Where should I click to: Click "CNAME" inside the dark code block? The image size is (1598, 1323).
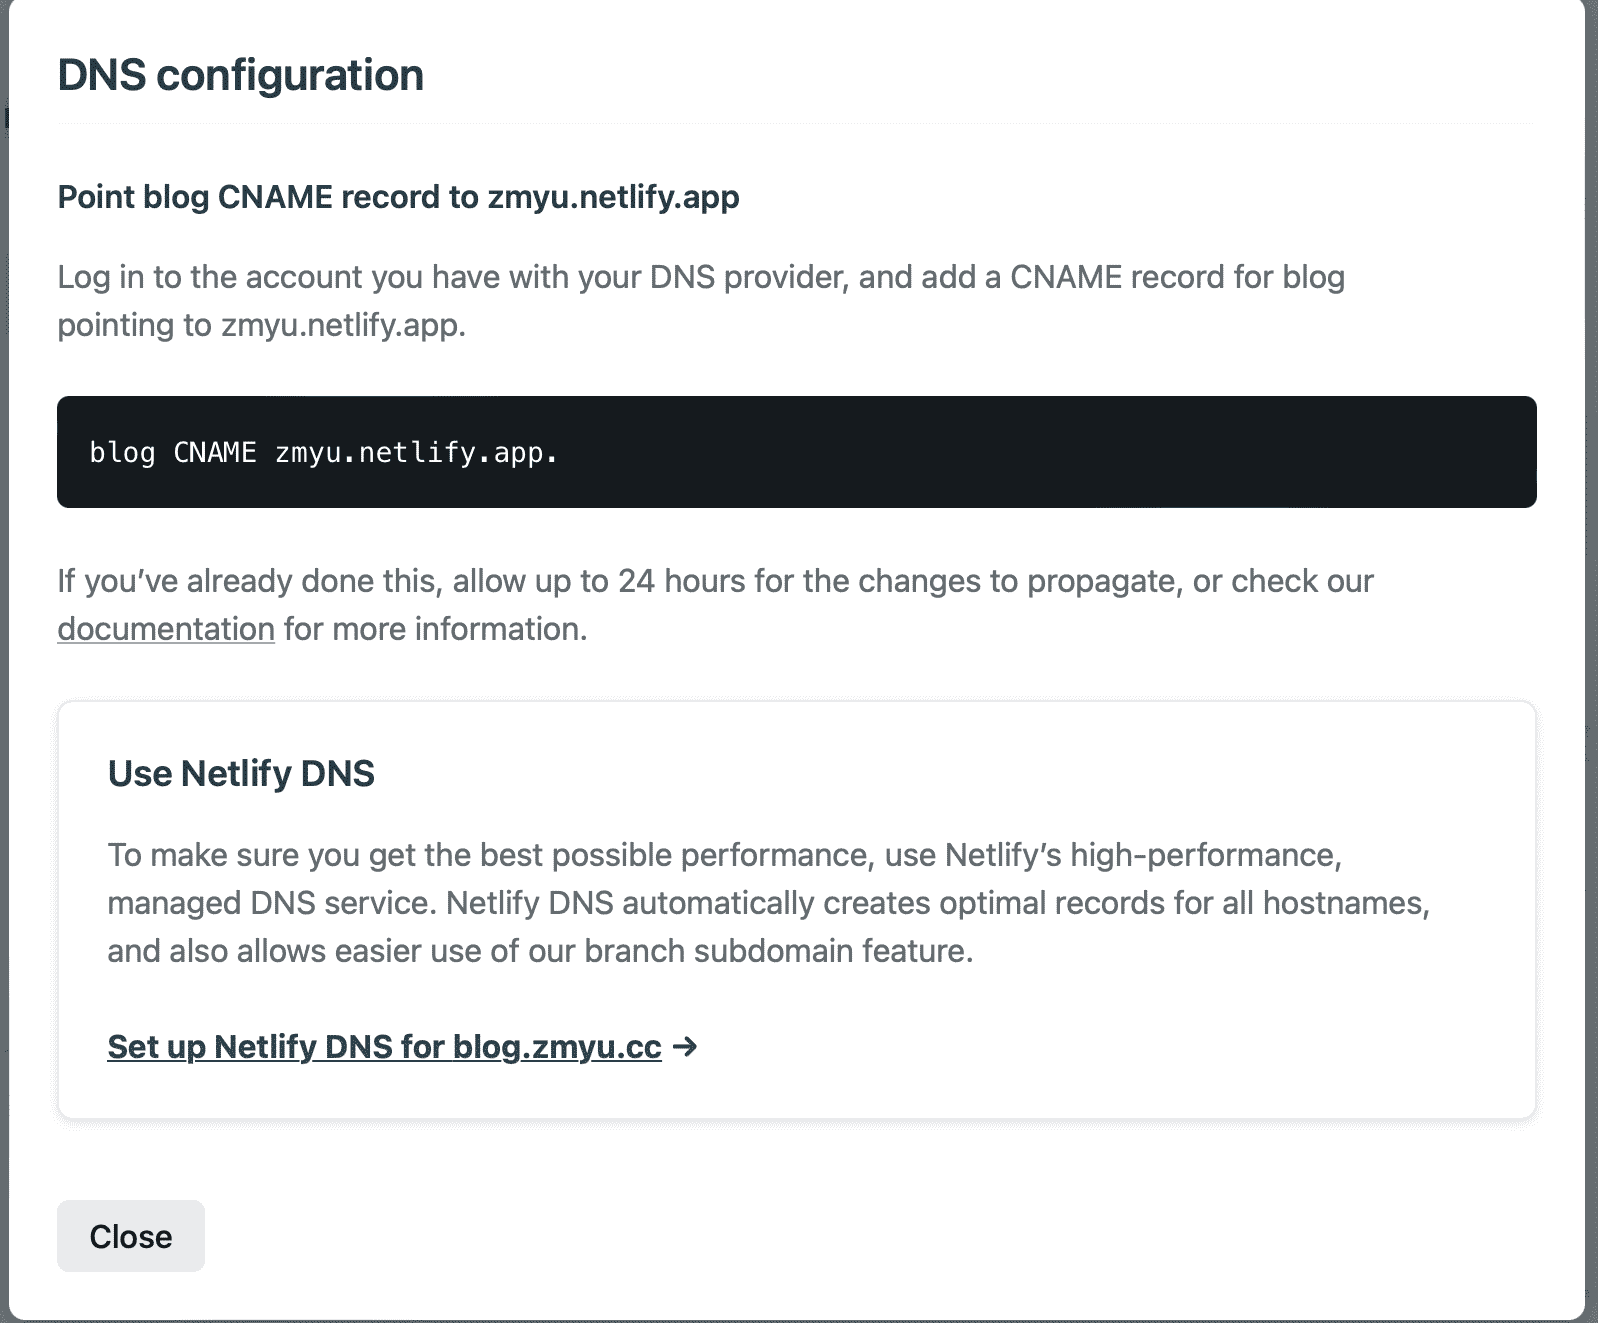coord(215,453)
